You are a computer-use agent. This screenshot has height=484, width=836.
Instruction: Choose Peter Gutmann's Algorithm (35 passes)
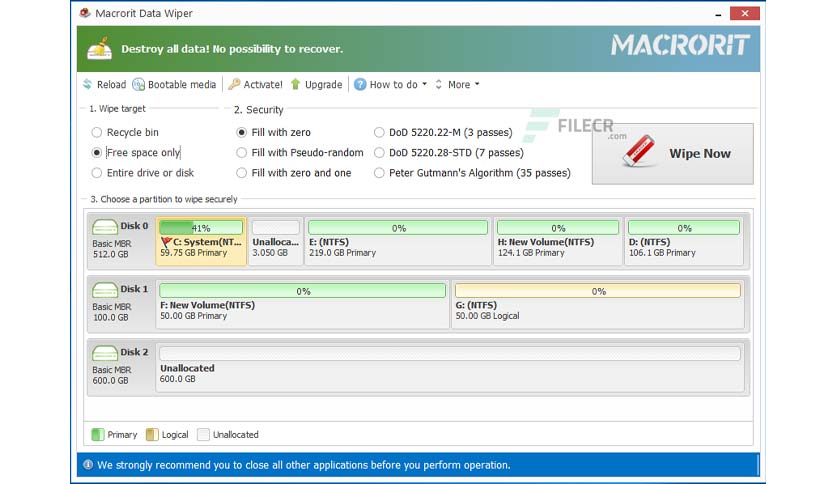pyautogui.click(x=379, y=173)
